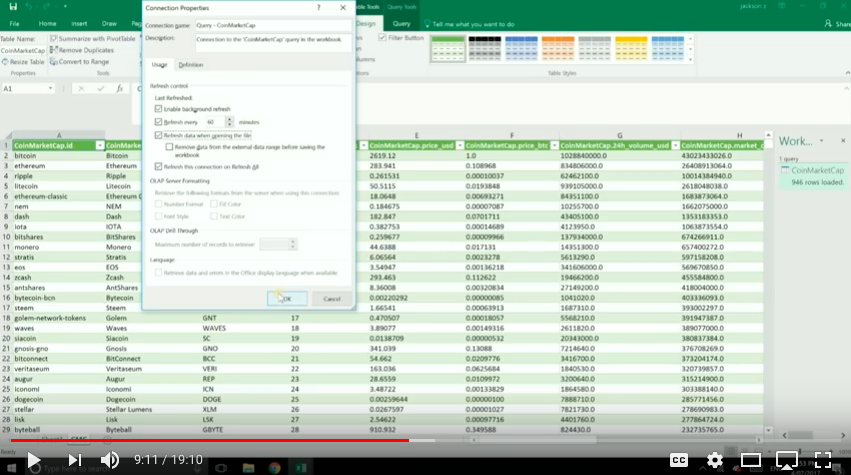Collapse the ribbon arrow

tap(847, 73)
